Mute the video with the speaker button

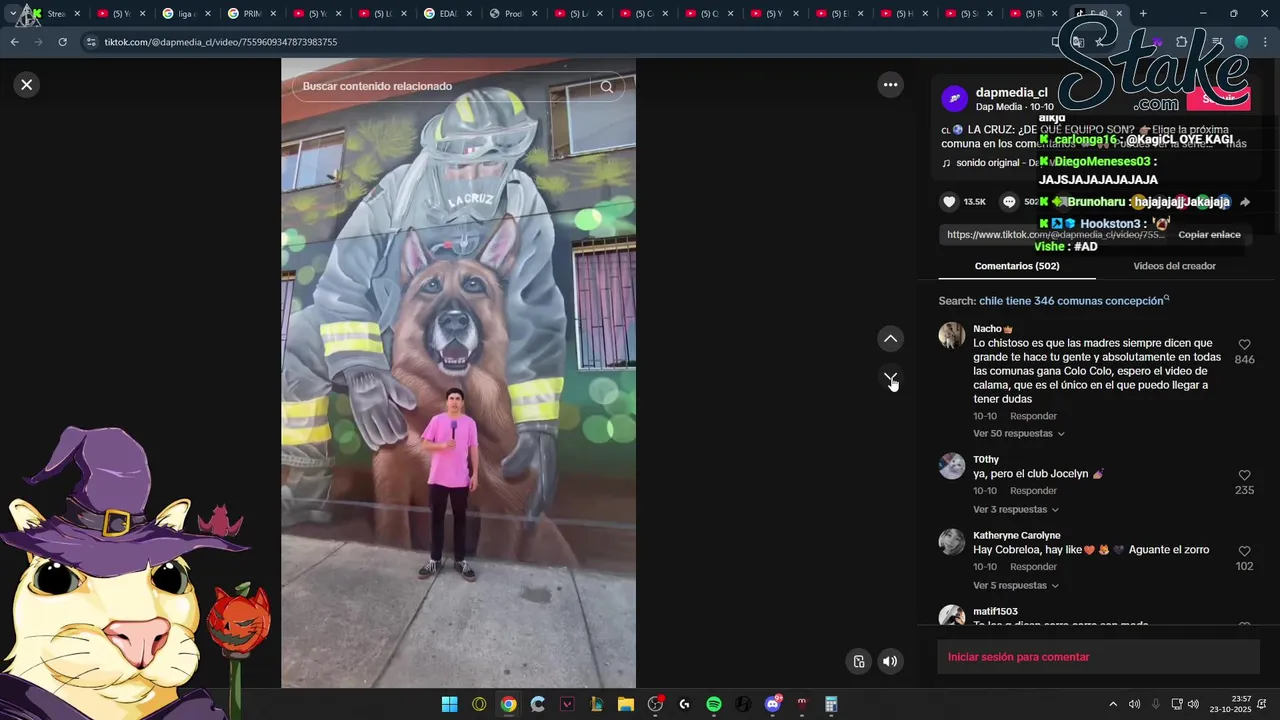point(890,661)
